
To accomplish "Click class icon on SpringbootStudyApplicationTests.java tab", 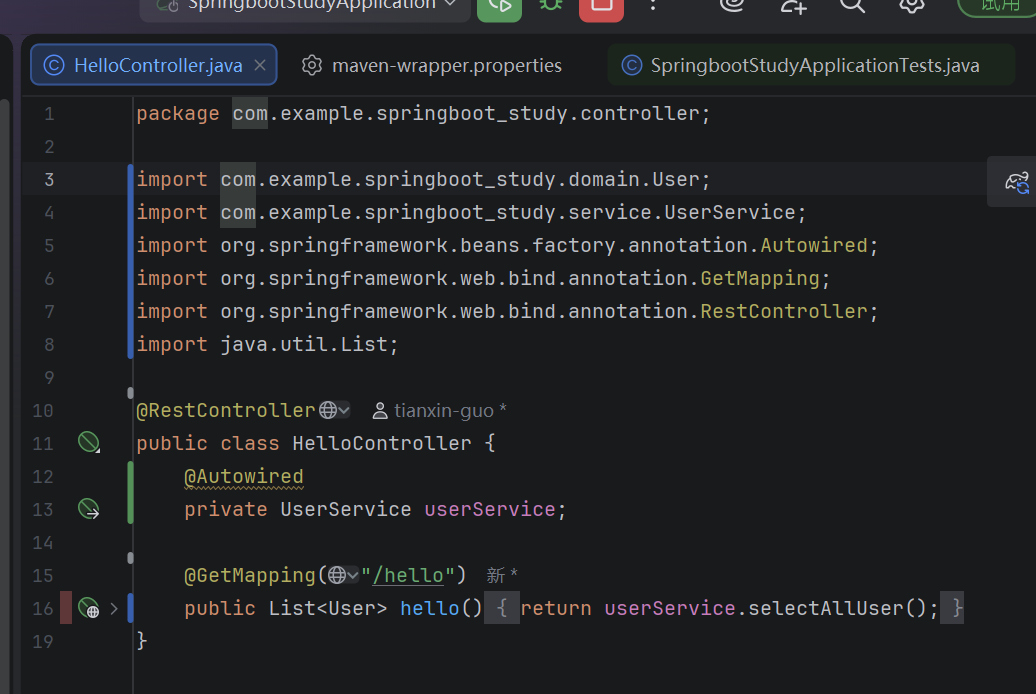I will [632, 65].
